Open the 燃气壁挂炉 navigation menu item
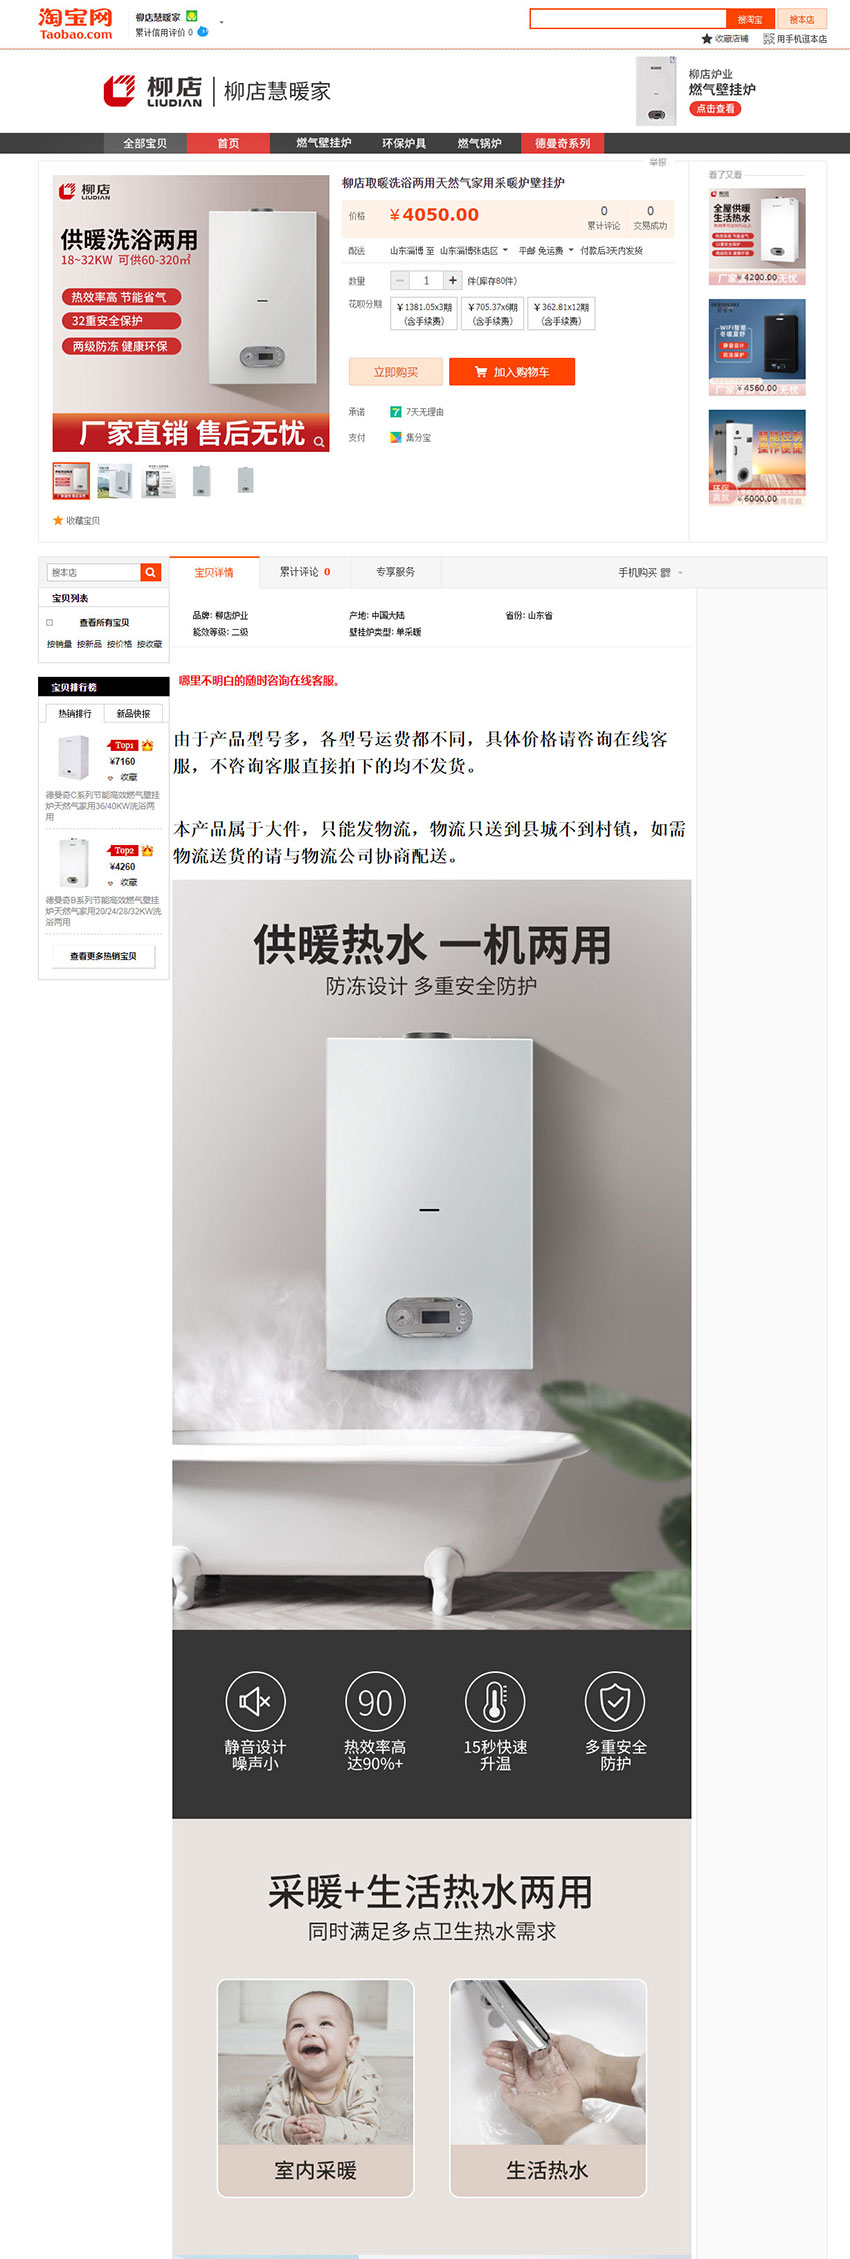The width and height of the screenshot is (850, 2259). coord(324,143)
